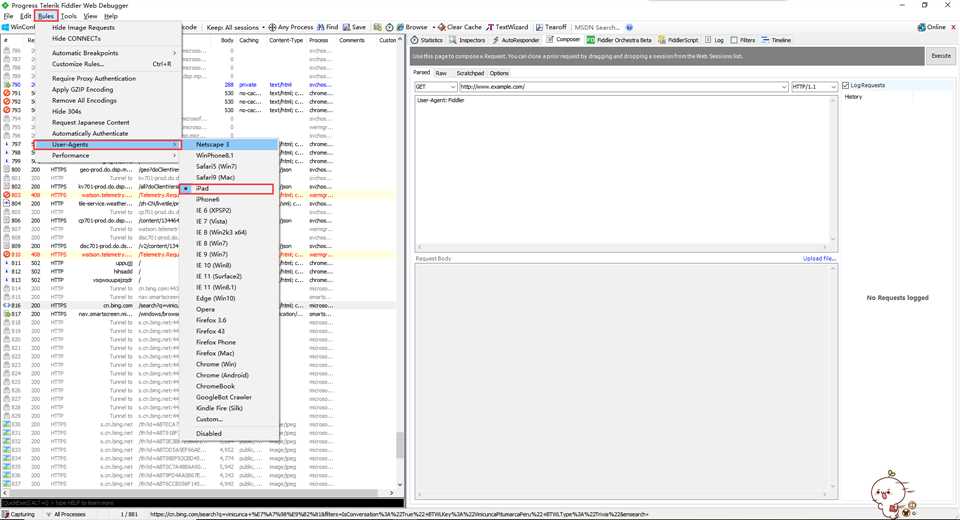Click the camera screenshot toolbar icon
The height and width of the screenshot is (520, 960).
click(378, 27)
